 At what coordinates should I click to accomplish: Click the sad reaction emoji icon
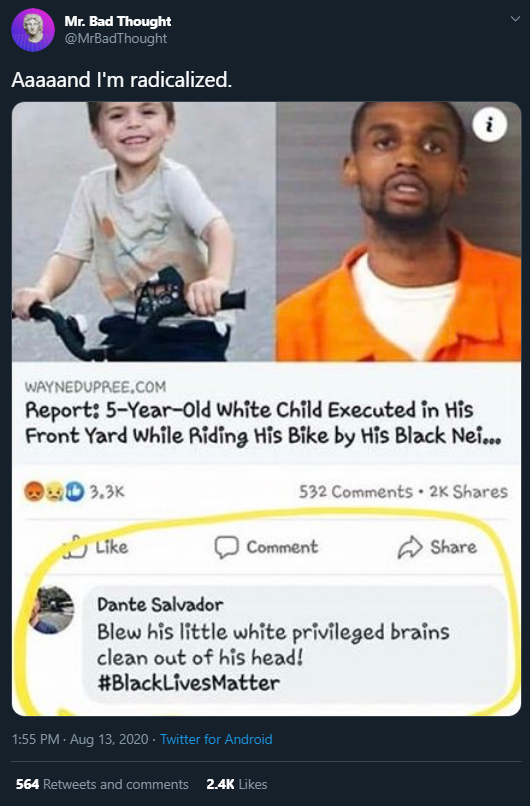coord(54,492)
